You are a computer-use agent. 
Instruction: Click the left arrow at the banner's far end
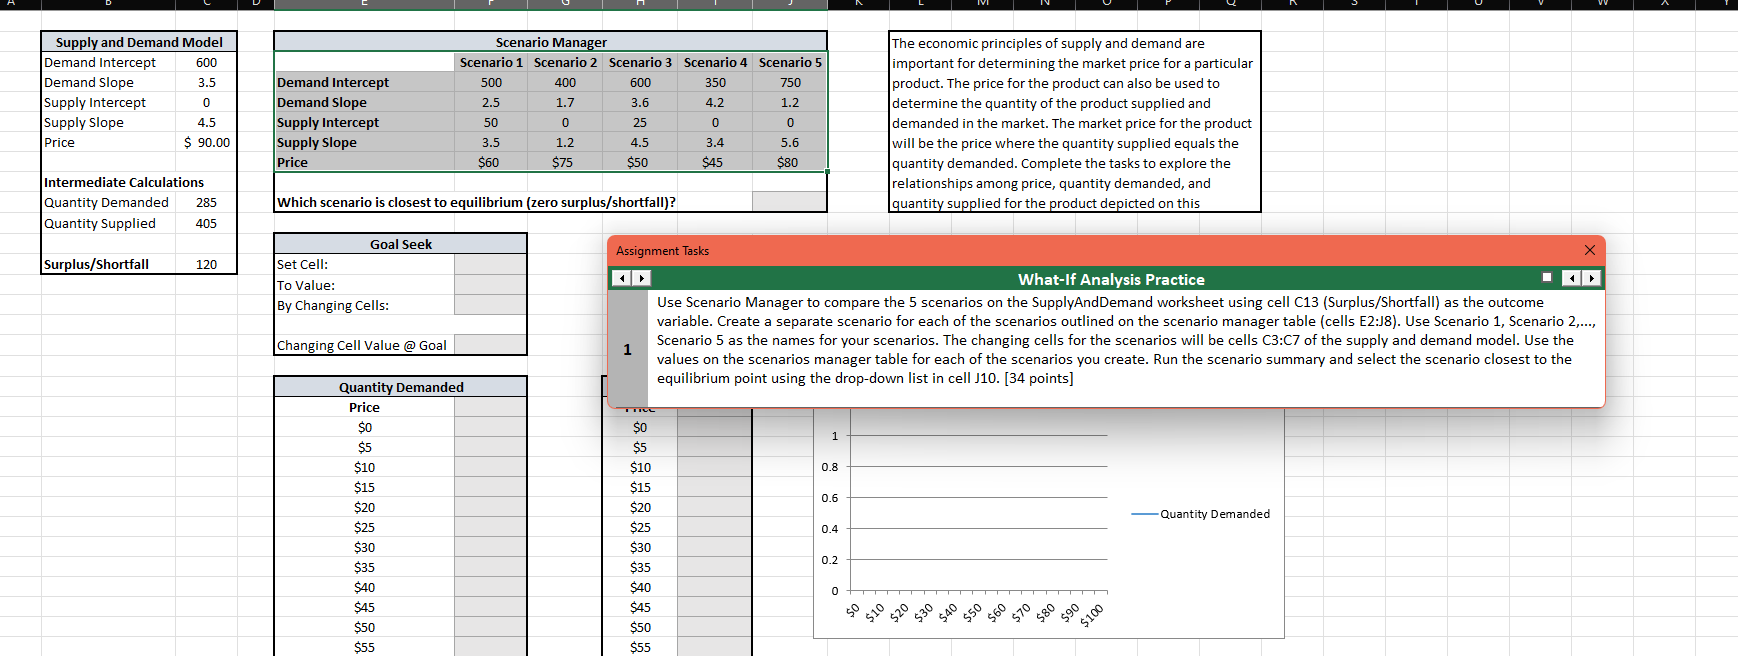pos(1572,278)
